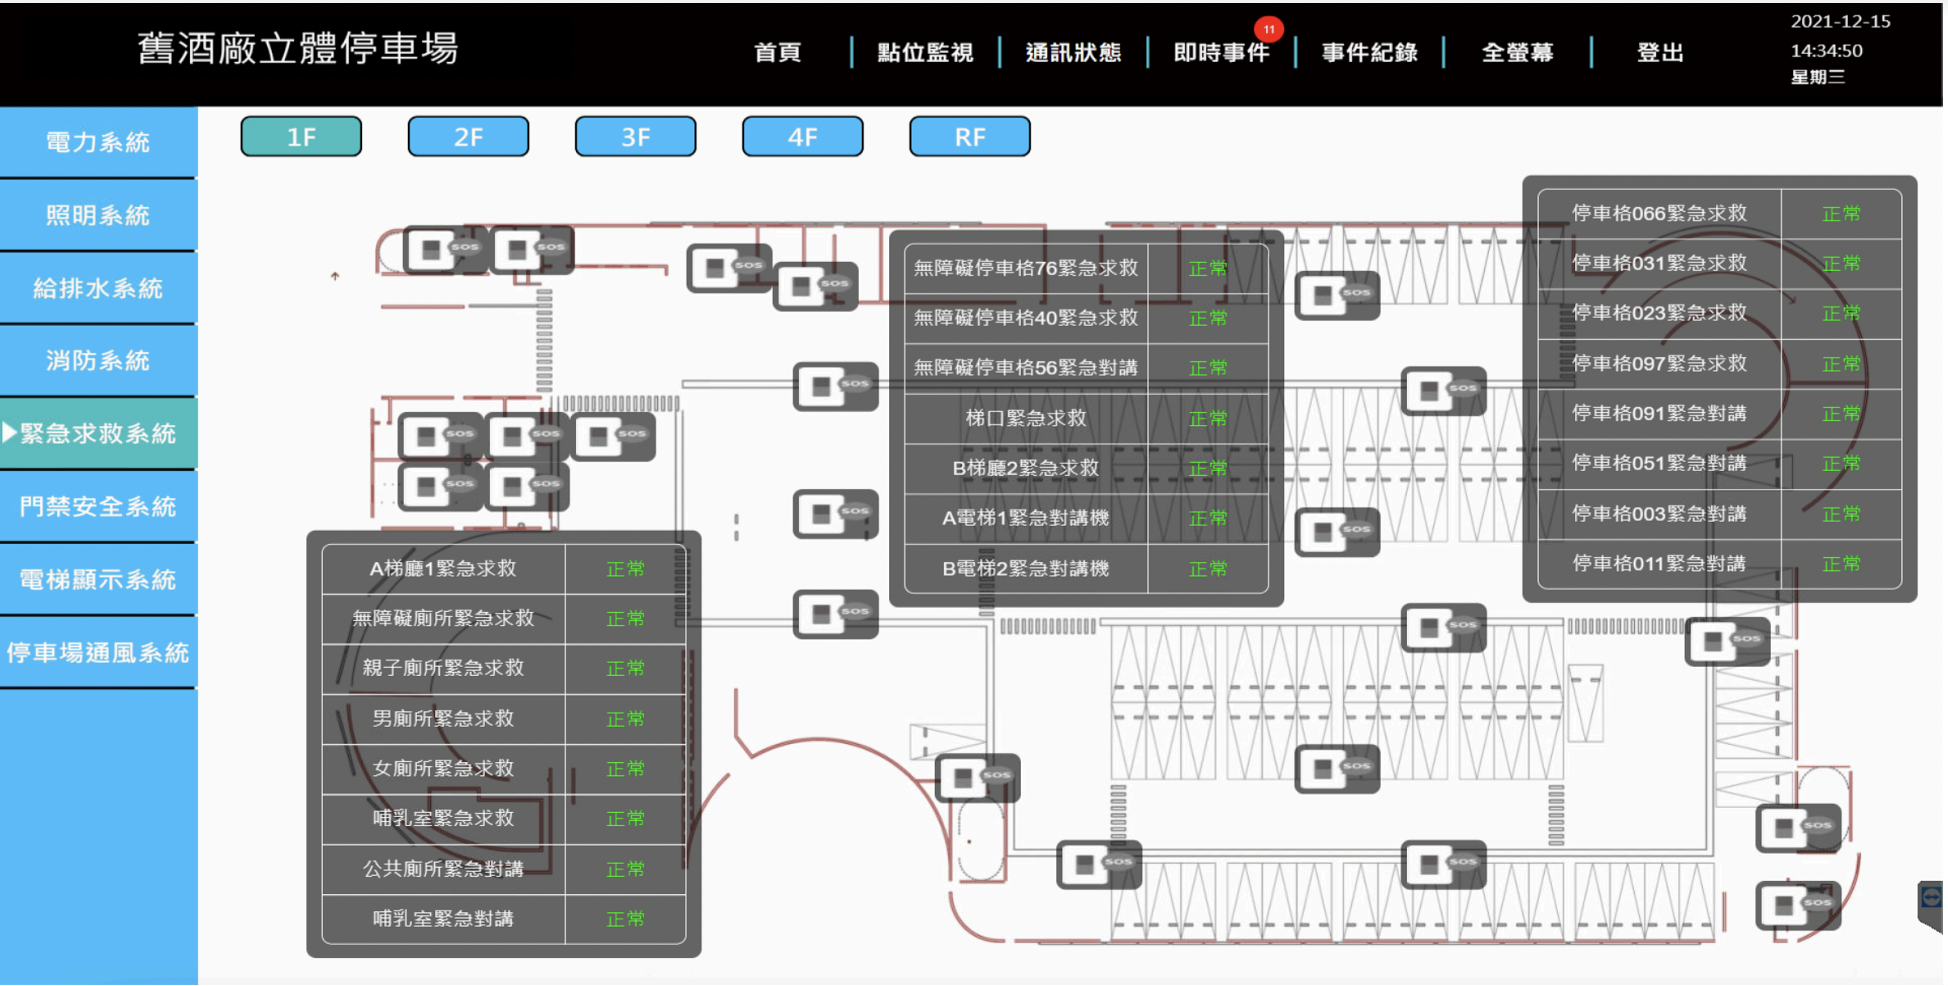This screenshot has height=986, width=1948.
Task: Go to 事件紀錄 in top navigation
Action: (1369, 52)
